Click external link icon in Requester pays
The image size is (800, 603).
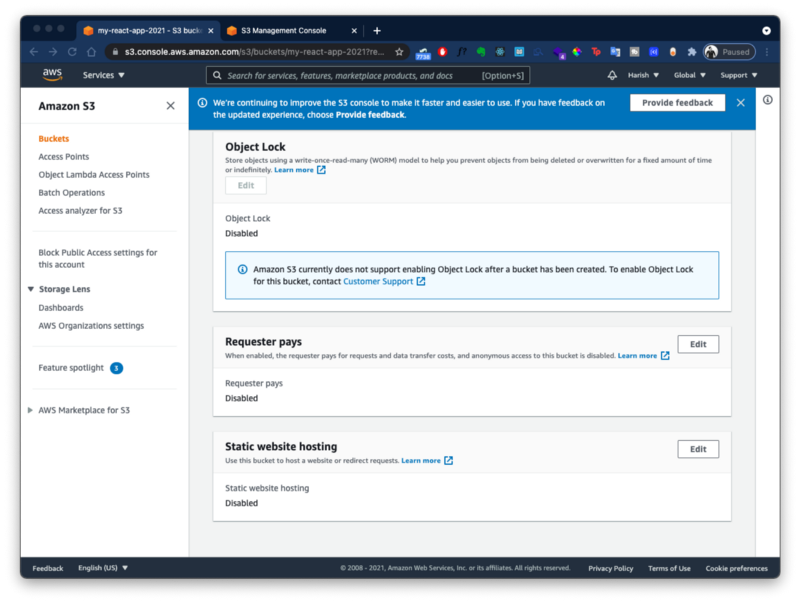tap(665, 356)
